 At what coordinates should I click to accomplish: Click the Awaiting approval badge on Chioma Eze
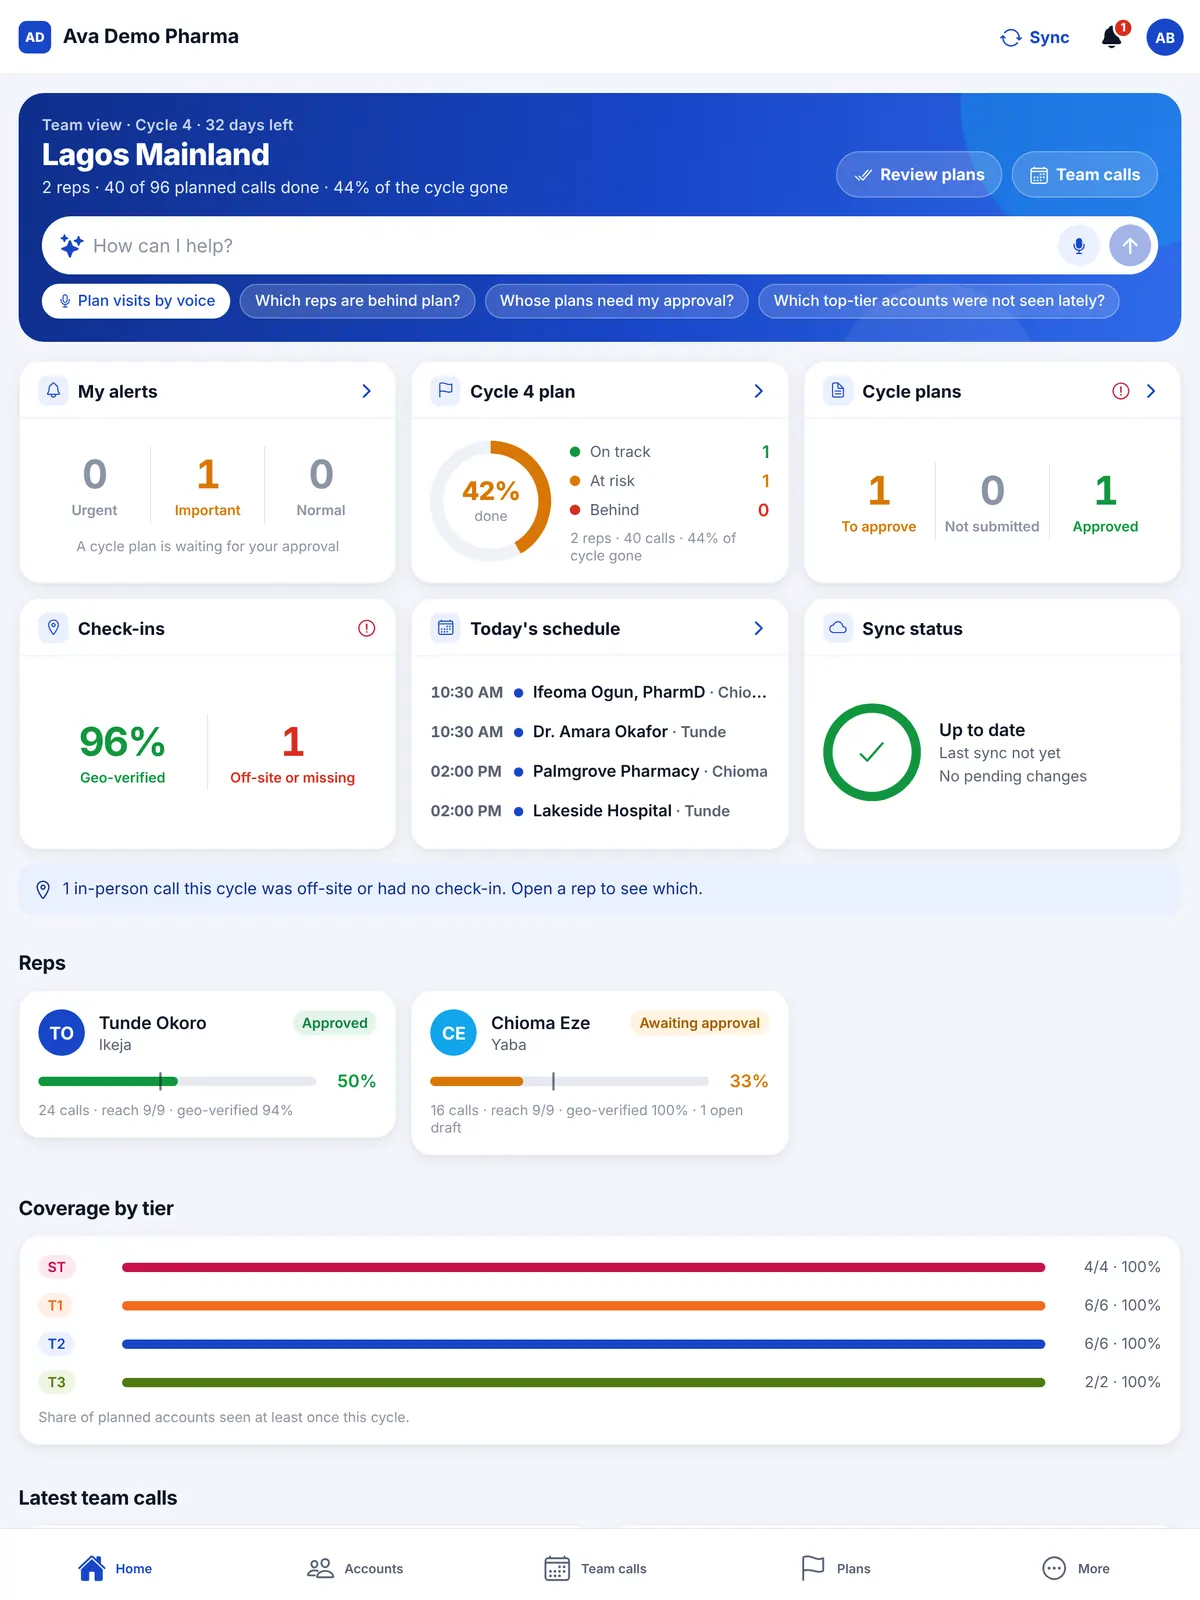(x=699, y=1023)
